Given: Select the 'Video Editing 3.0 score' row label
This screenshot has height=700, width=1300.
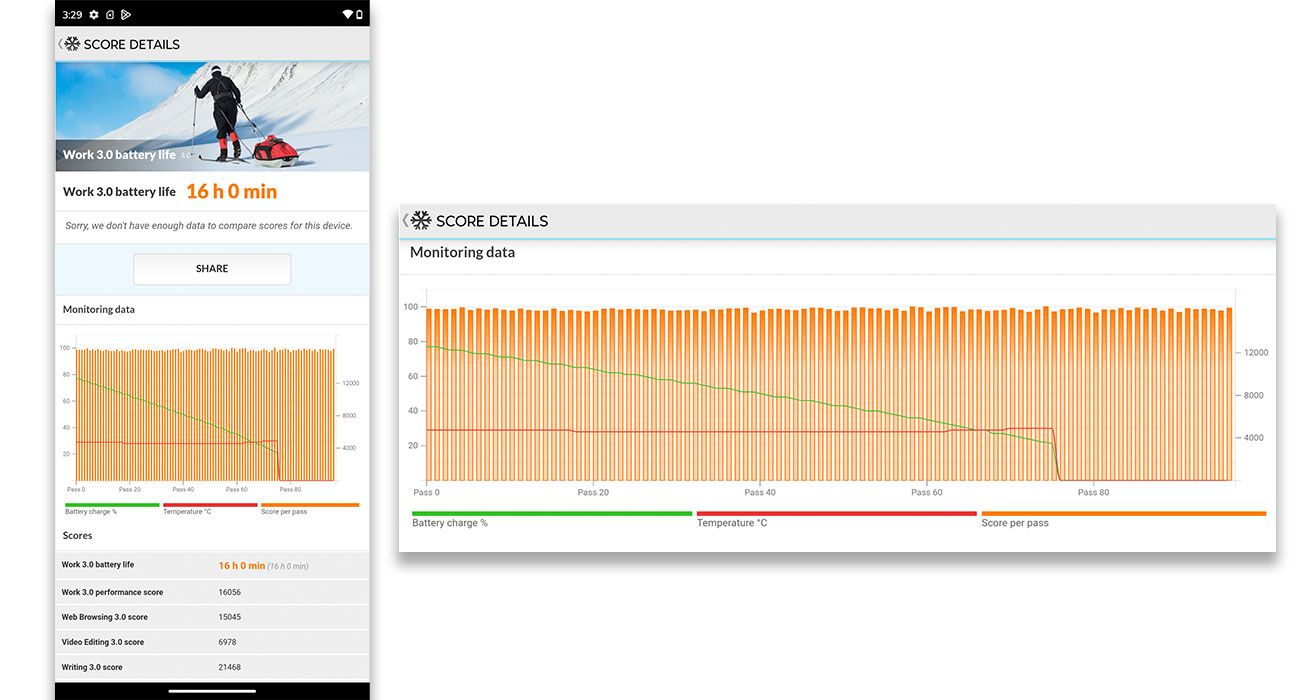Looking at the screenshot, I should [103, 642].
